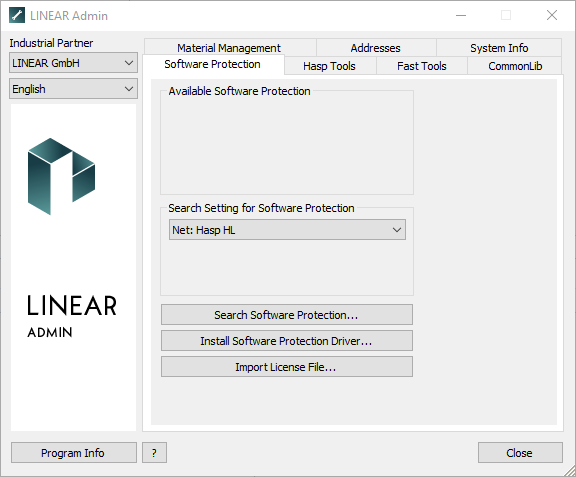The image size is (576, 477).
Task: Click the Search Software Protection button
Action: [287, 315]
